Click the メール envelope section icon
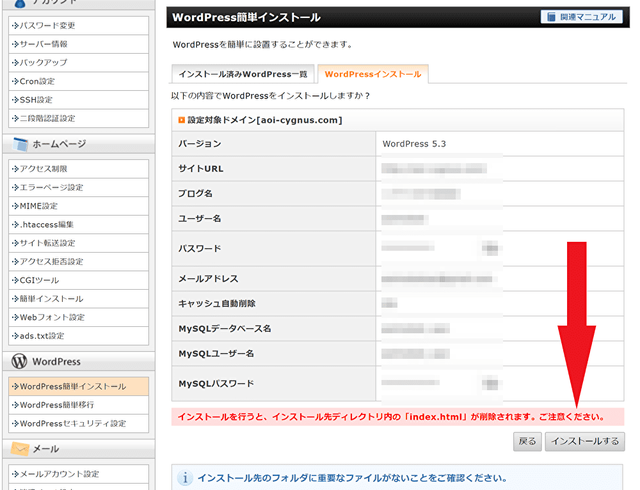Viewport: 640px width, 490px height. (x=20, y=449)
